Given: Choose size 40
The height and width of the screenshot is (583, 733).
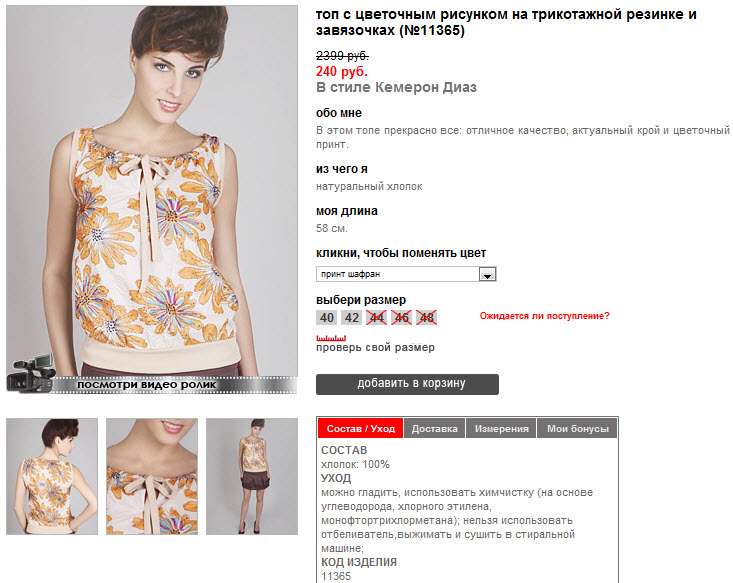Looking at the screenshot, I should (326, 318).
